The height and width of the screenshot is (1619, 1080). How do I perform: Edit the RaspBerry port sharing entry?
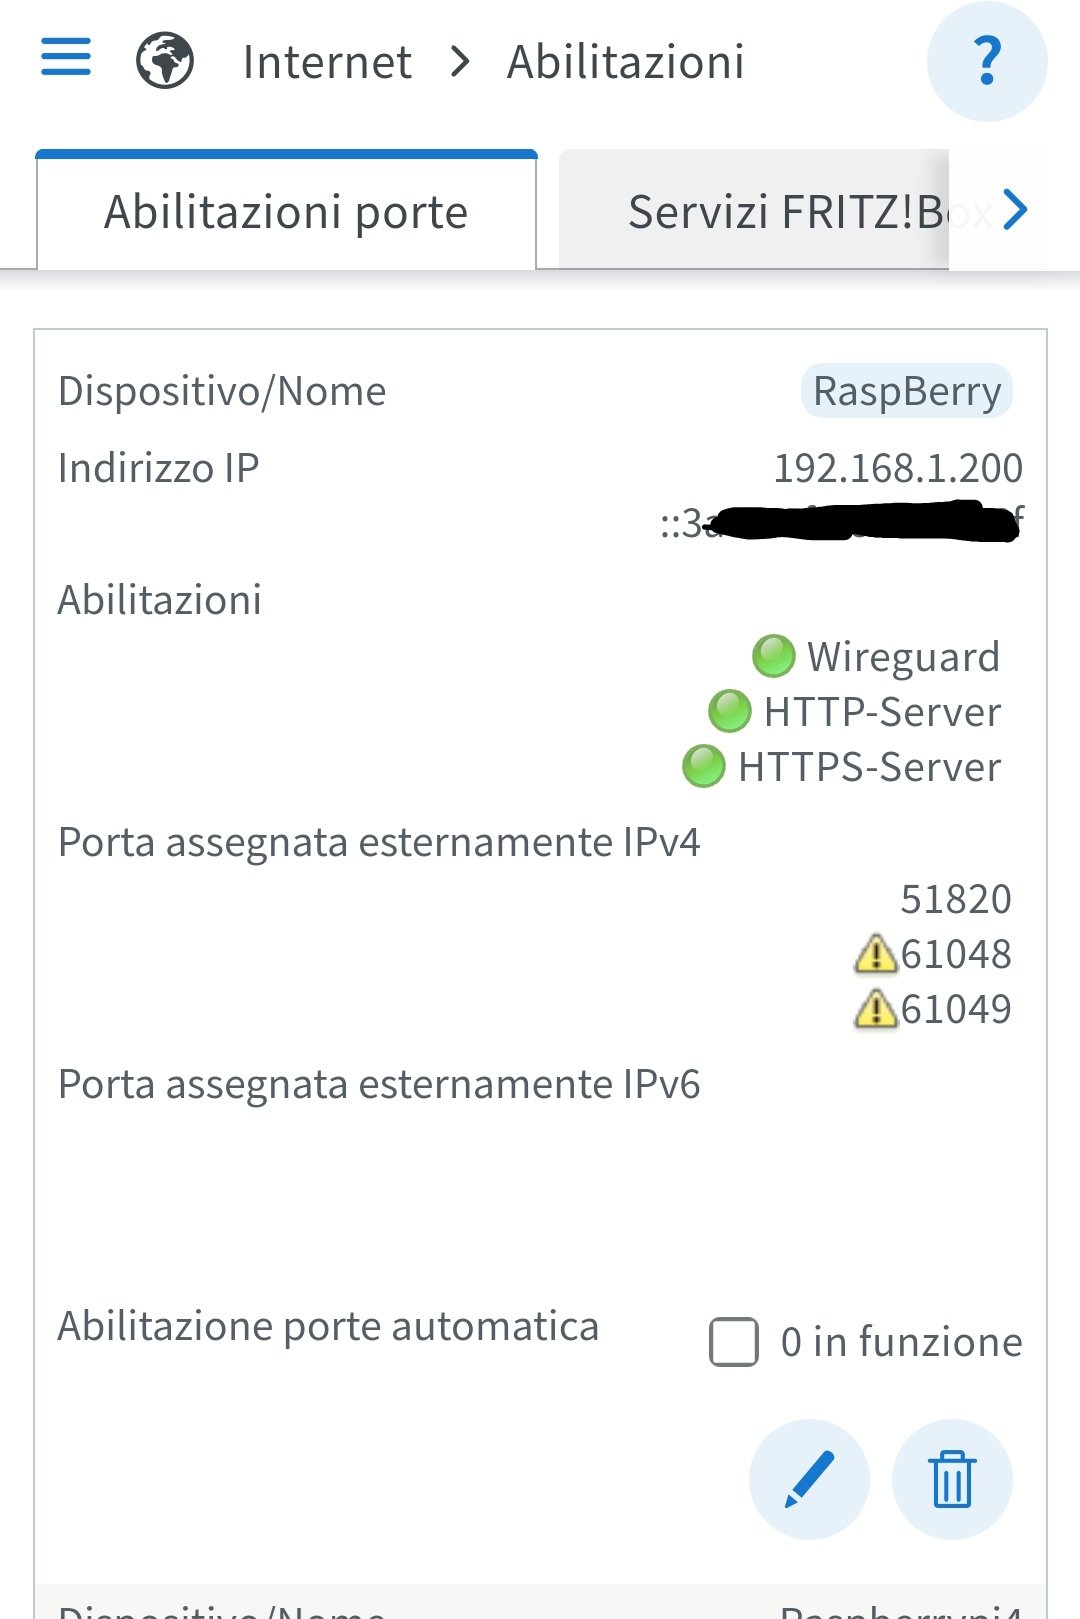point(809,1478)
